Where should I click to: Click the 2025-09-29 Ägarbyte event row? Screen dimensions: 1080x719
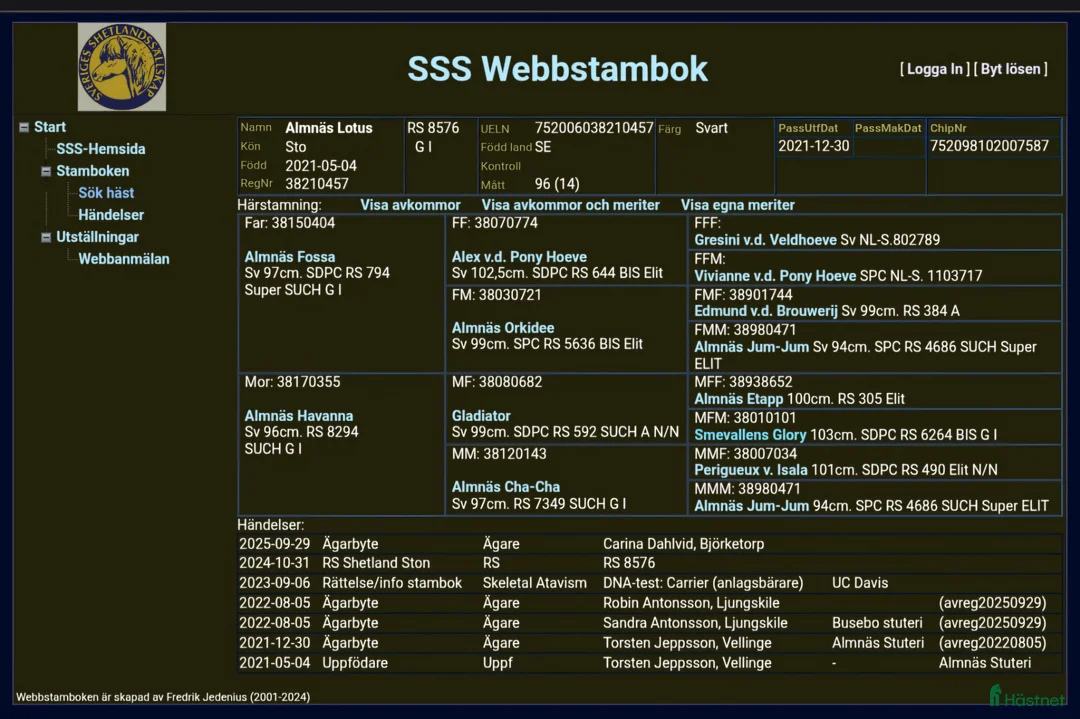click(649, 543)
